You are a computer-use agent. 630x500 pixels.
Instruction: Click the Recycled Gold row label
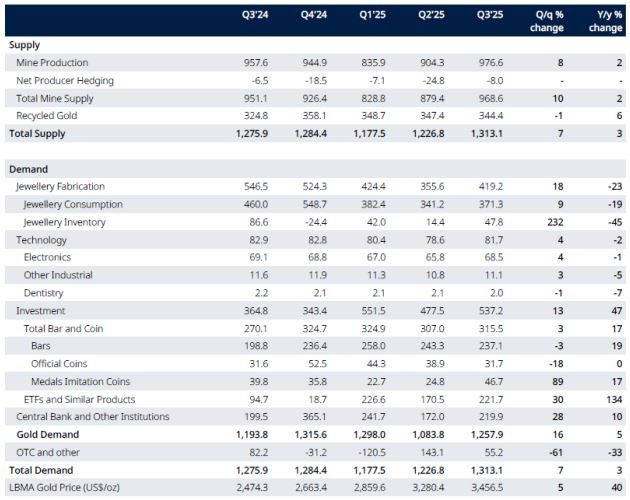pyautogui.click(x=48, y=115)
